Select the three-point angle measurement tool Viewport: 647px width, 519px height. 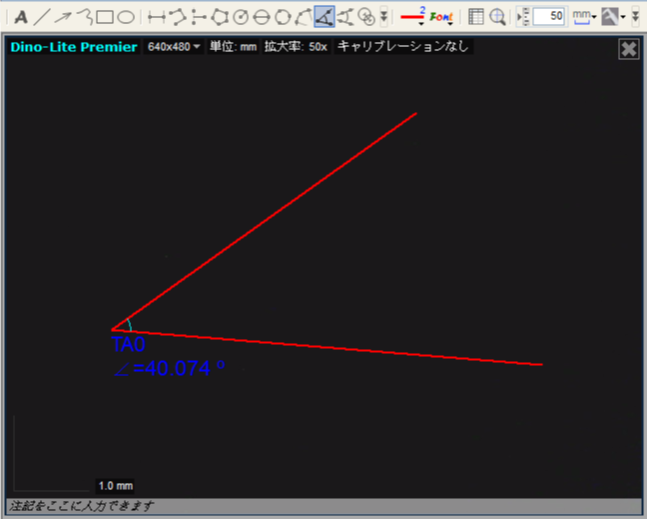324,17
